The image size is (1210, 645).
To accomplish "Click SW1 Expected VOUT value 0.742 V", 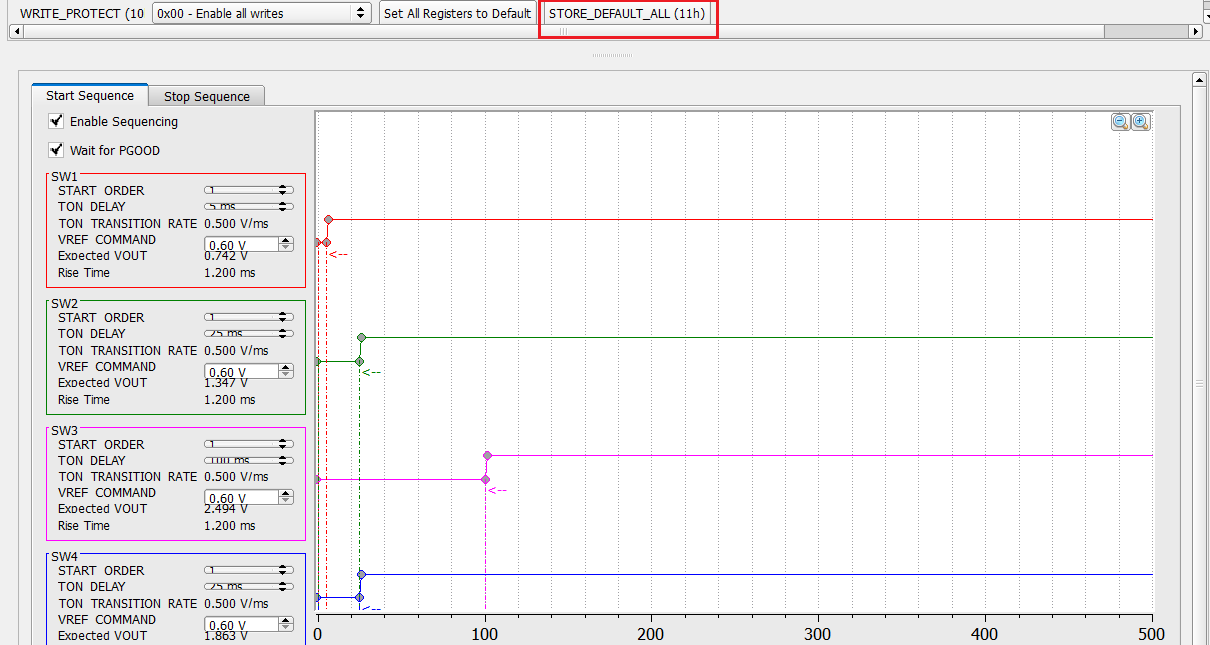I will tap(225, 256).
